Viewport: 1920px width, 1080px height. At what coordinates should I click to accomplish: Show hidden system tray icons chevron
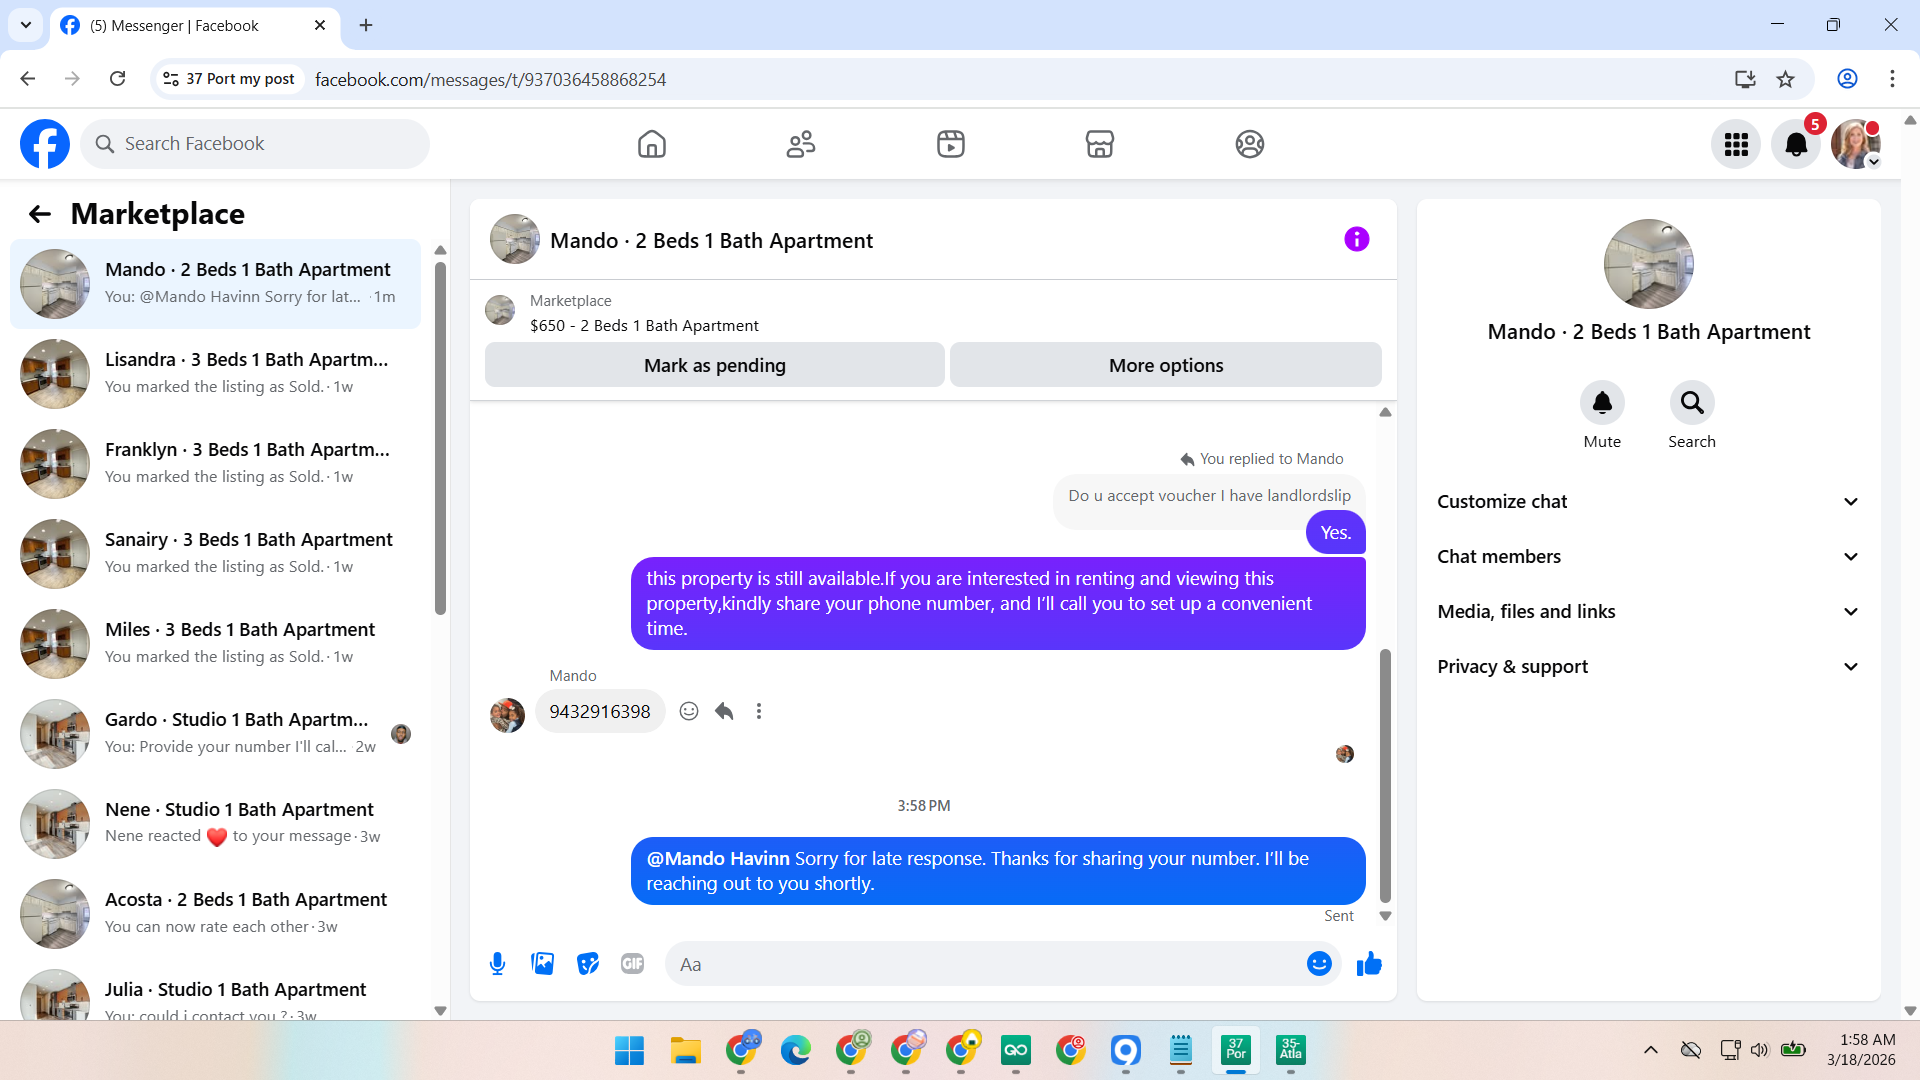(1651, 1050)
